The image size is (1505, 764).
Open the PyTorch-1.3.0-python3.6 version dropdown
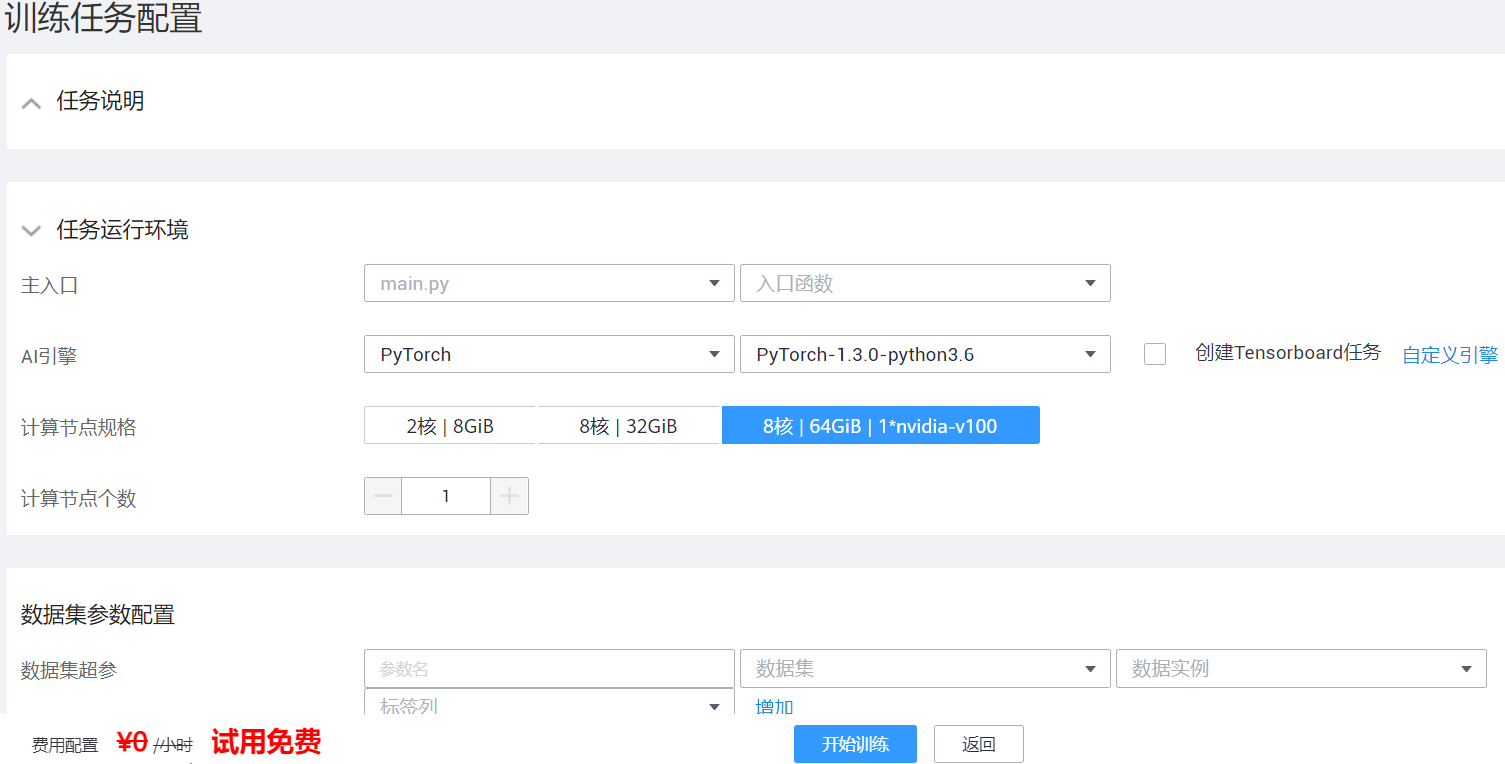[925, 355]
